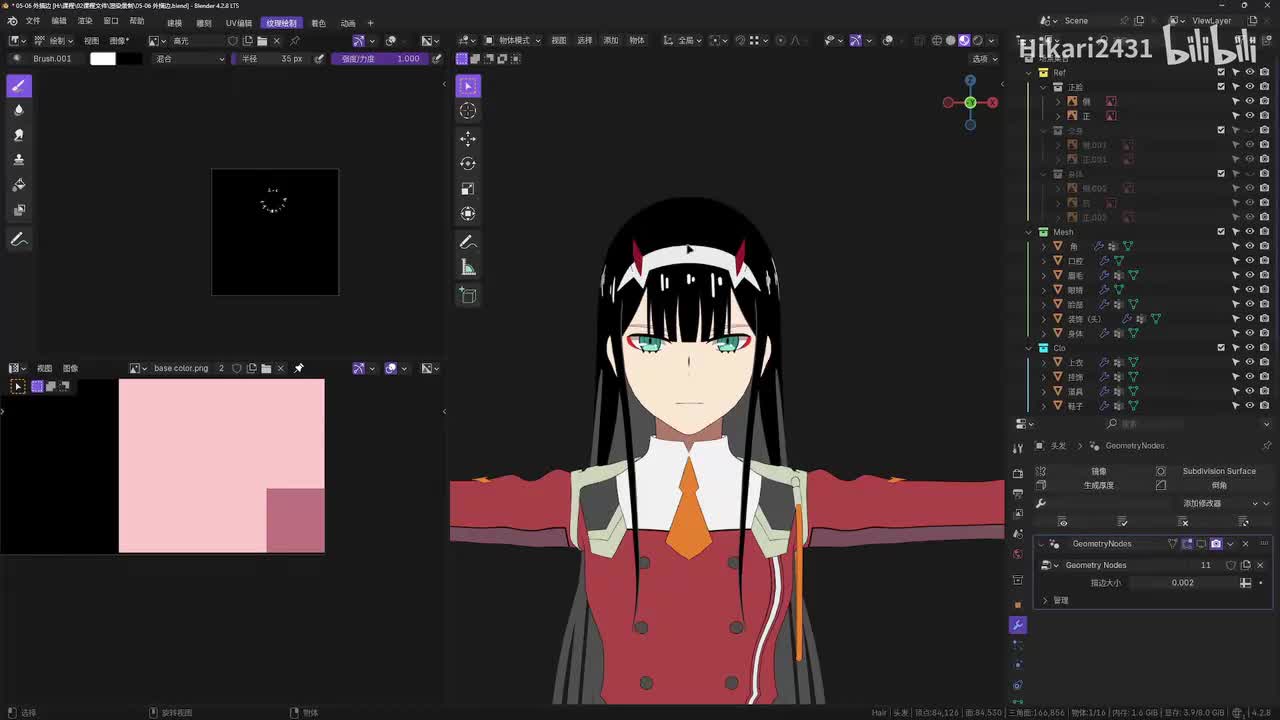The image size is (1280, 720).
Task: Toggle GeometryNodes modifier render visibility
Action: 1216,544
